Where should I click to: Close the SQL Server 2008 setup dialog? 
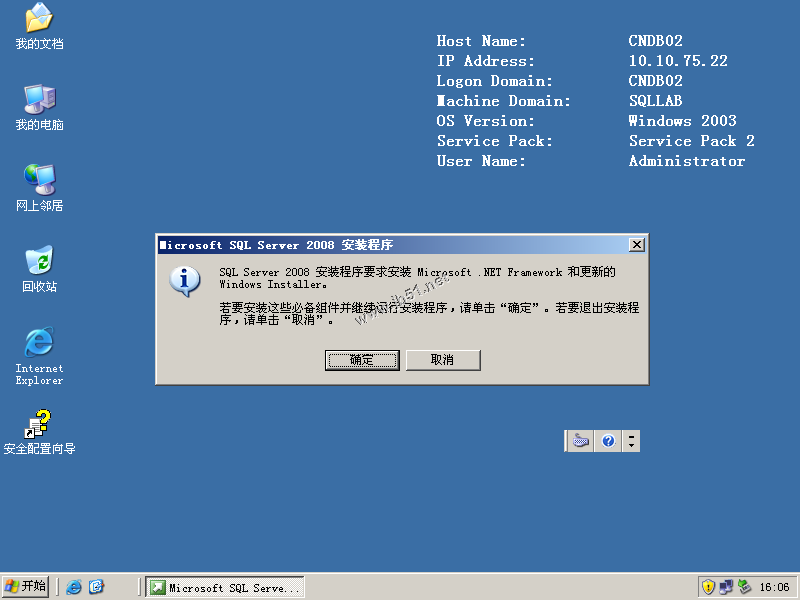tap(637, 245)
